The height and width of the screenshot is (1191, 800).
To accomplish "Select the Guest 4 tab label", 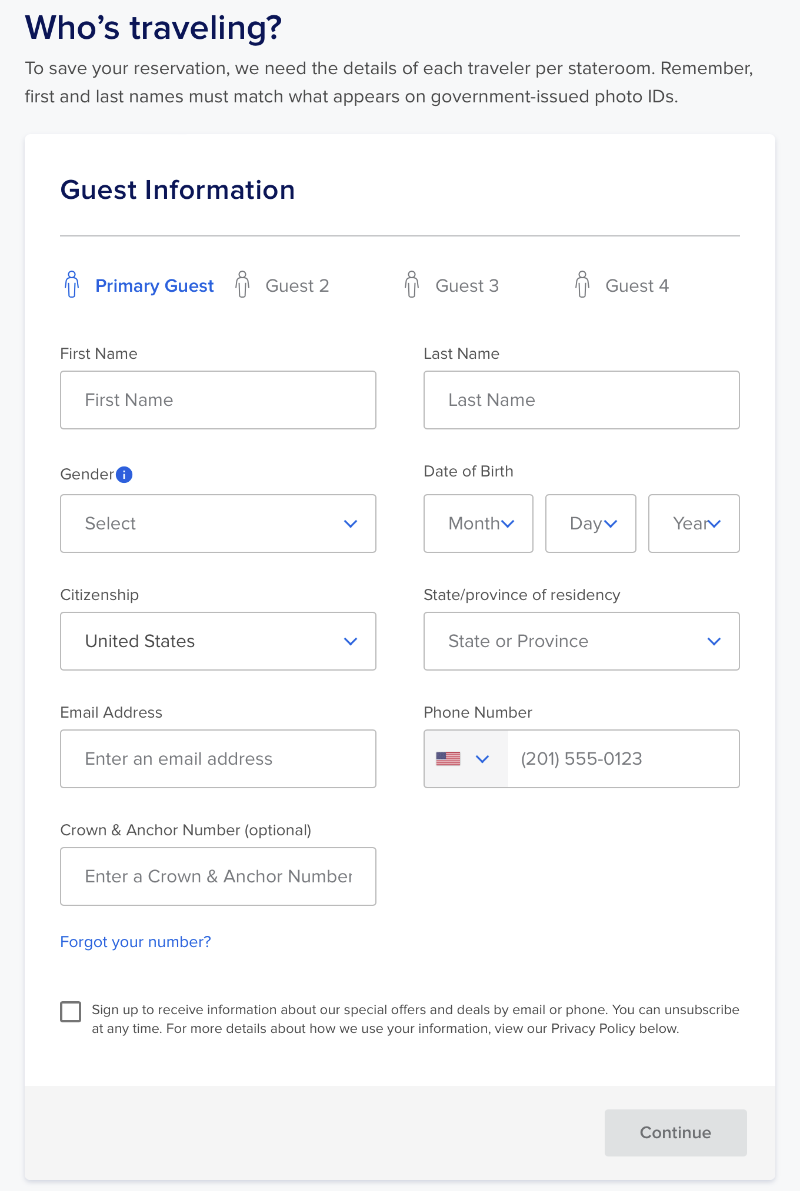I will click(x=637, y=286).
